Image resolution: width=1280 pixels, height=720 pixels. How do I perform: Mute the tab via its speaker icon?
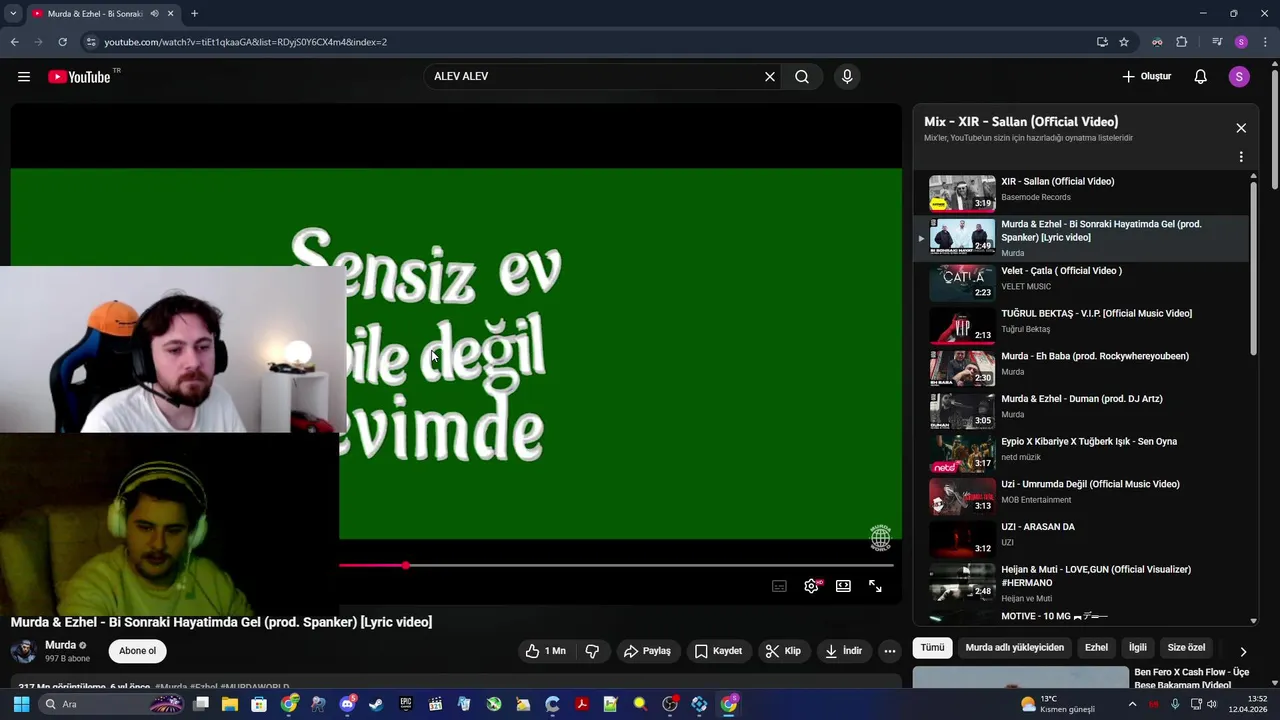click(x=154, y=14)
